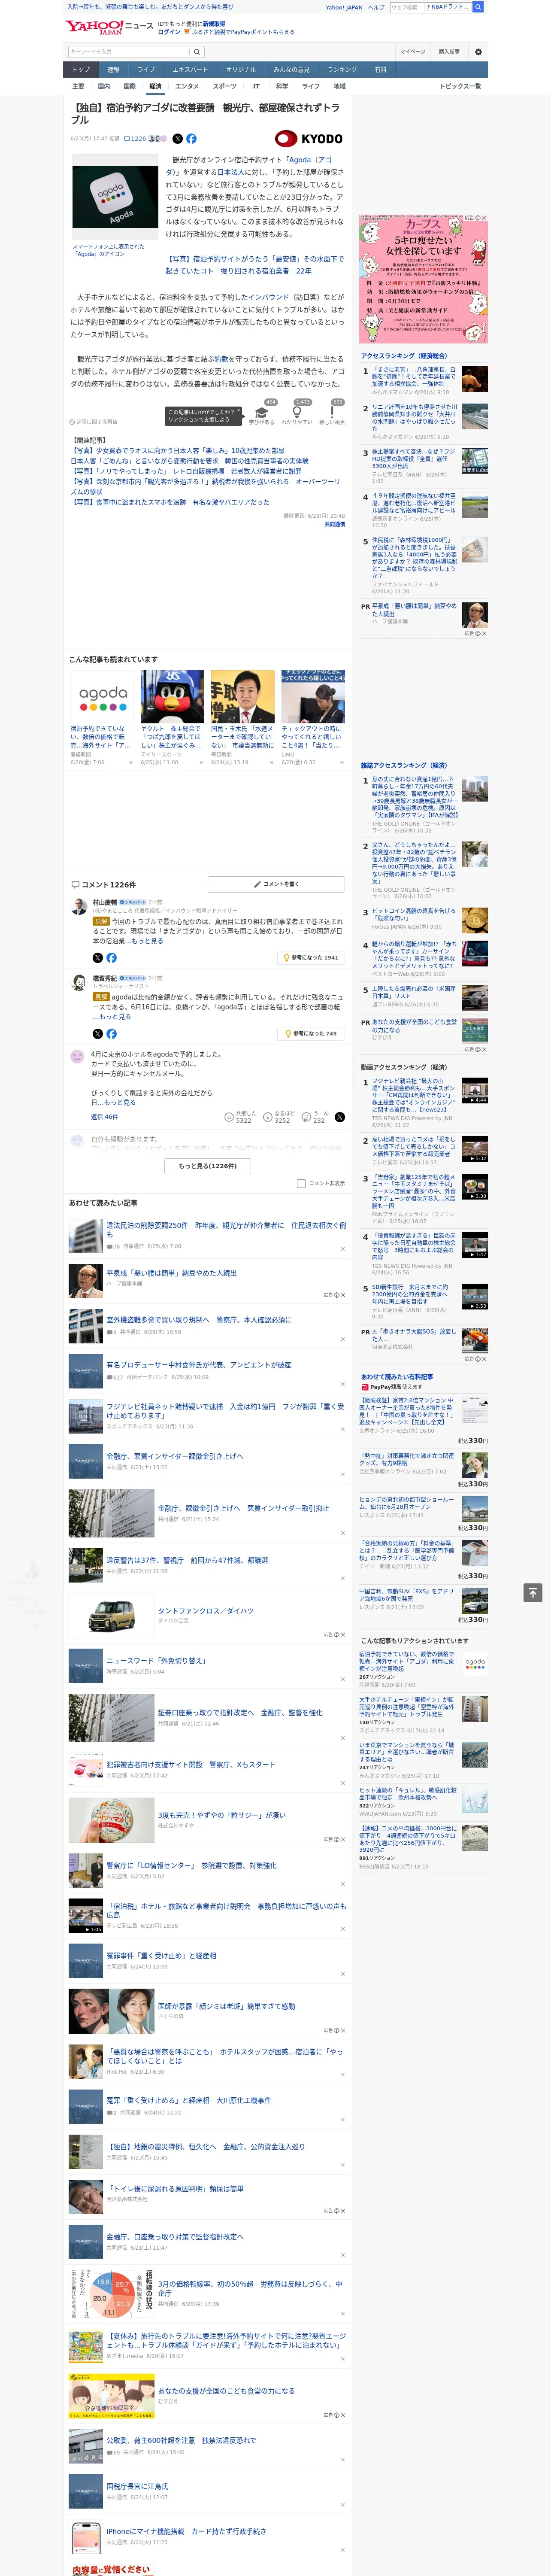Click the keyword search magnifier icon
Viewport: 551px width, 2576px height.
tap(197, 52)
